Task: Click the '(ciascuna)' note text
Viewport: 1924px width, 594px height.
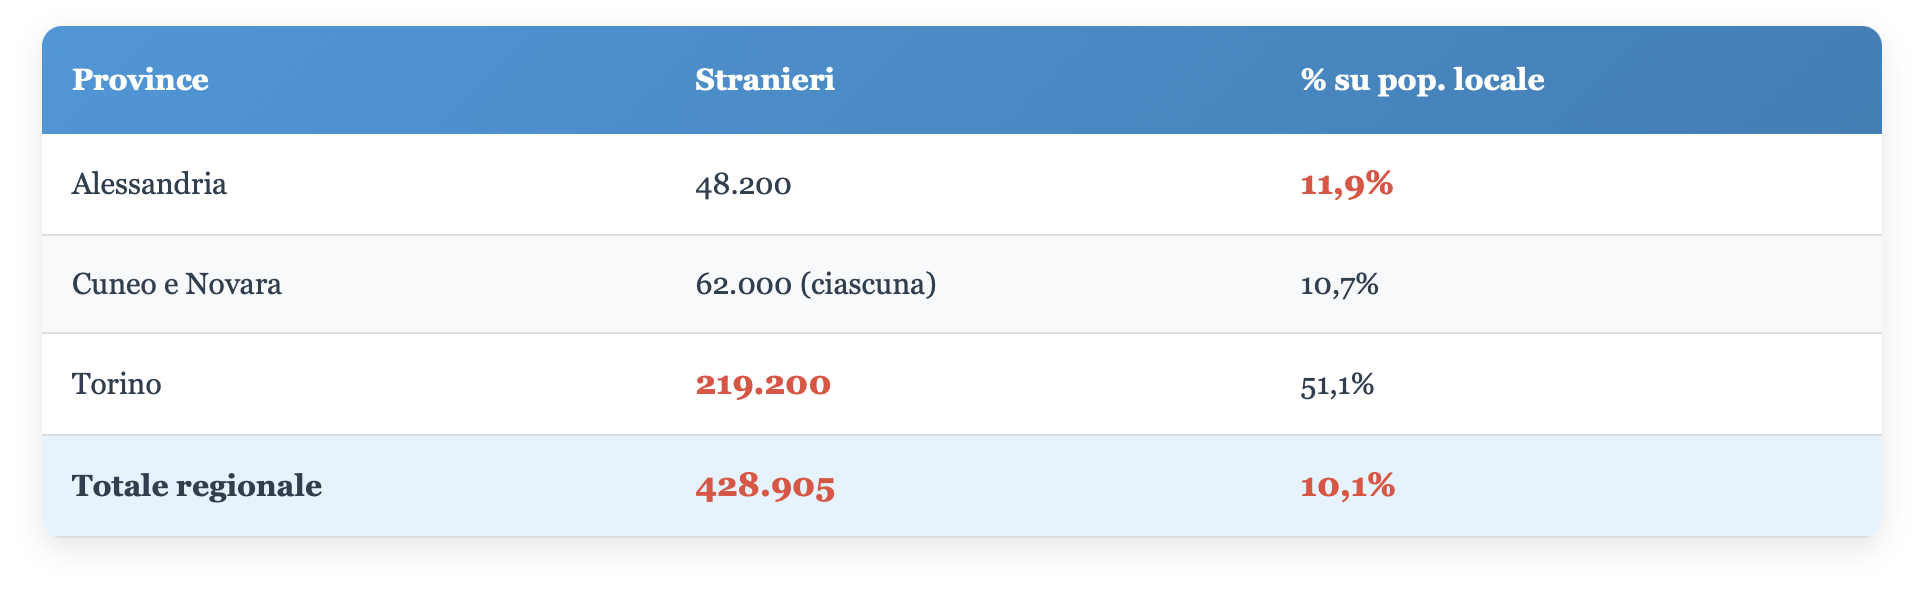Action: 869,284
